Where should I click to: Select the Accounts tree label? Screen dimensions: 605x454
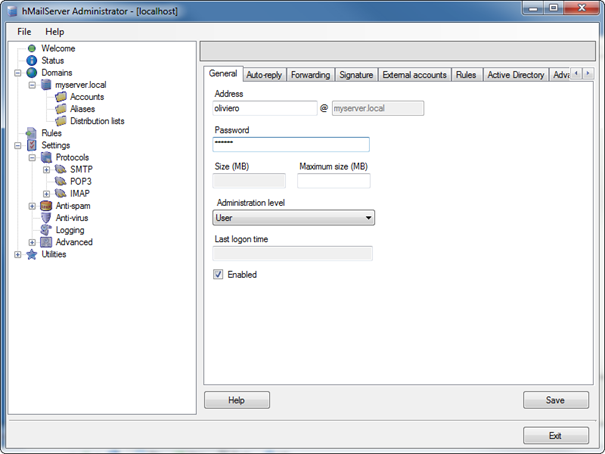[x=87, y=97]
